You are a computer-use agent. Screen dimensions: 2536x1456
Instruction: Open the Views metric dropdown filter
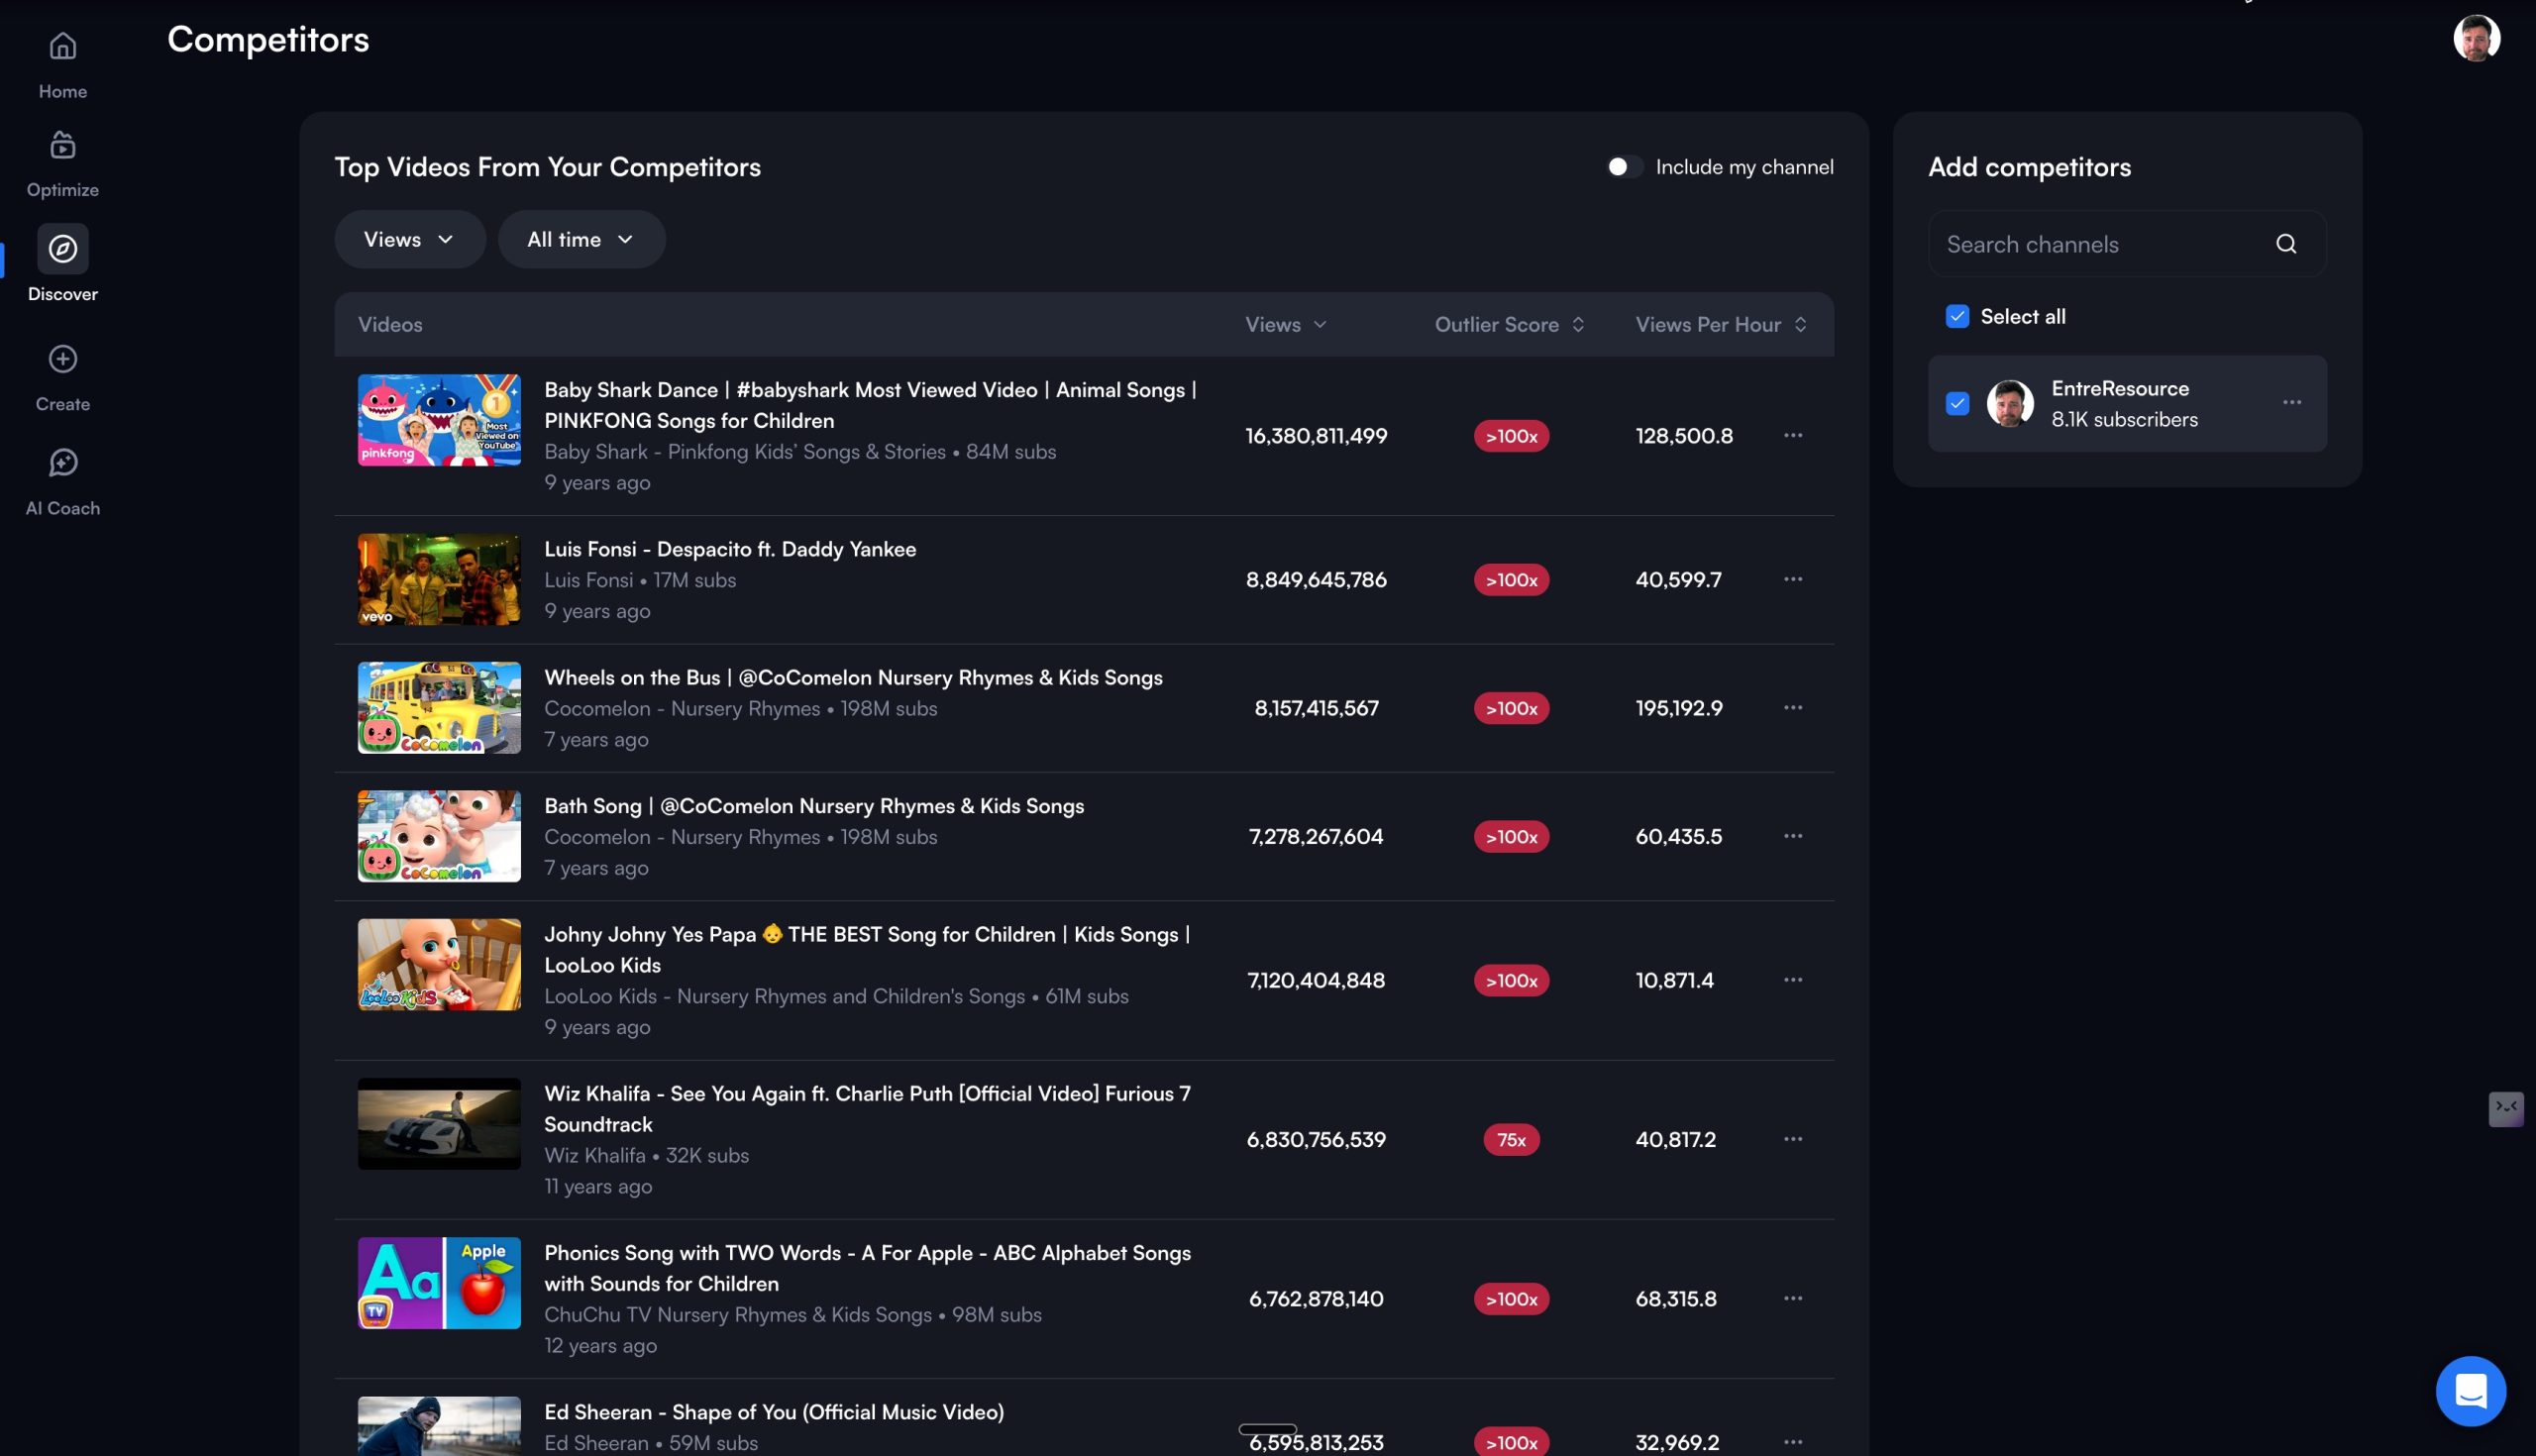[x=408, y=239]
